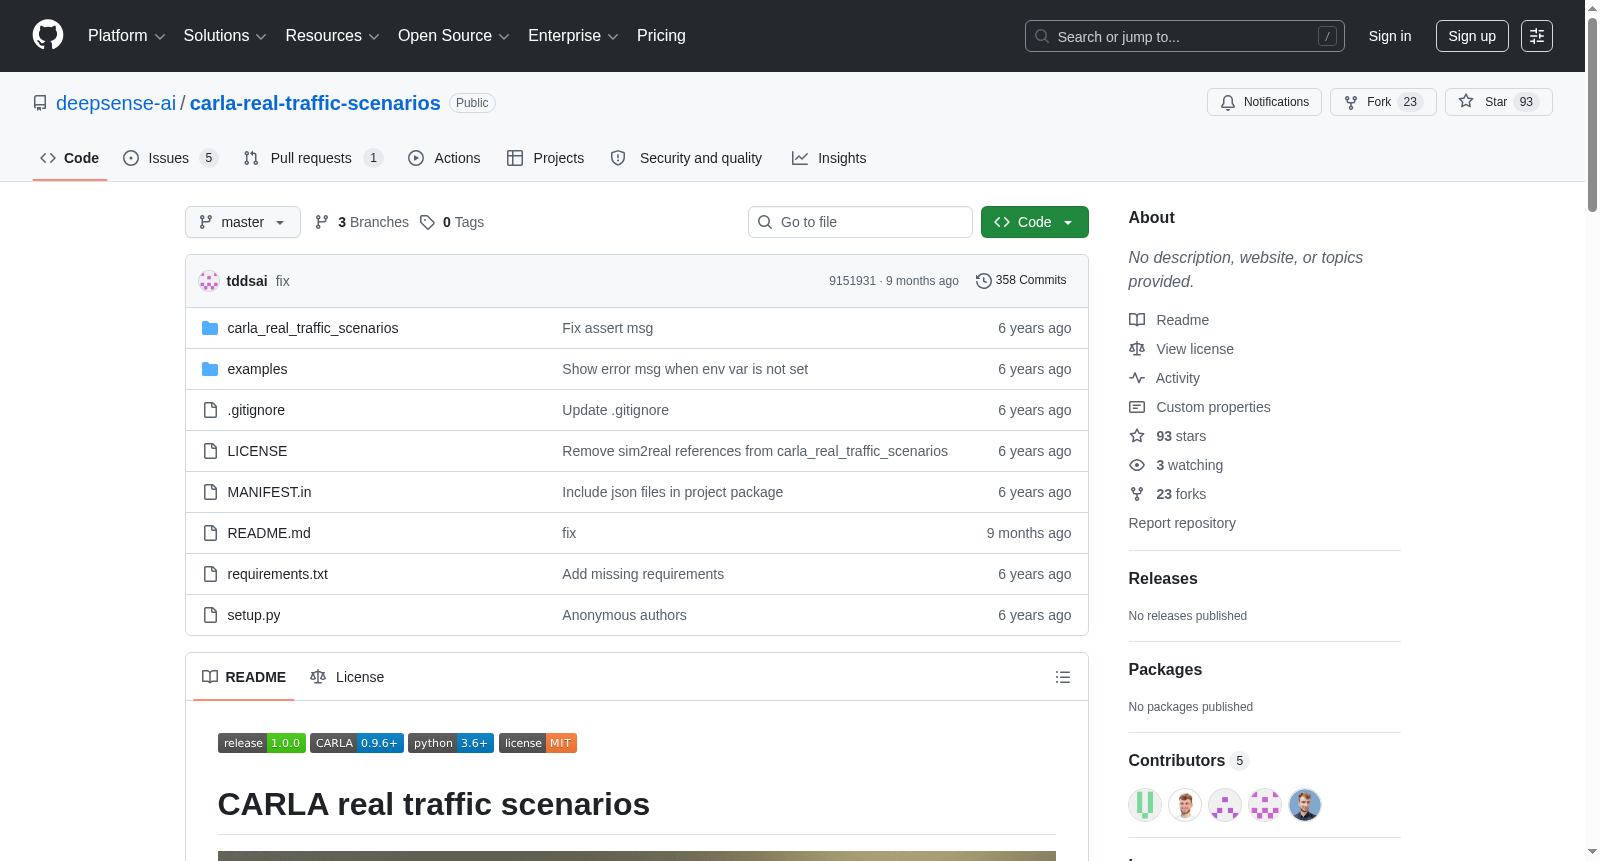Expand the Solutions menu
This screenshot has width=1600, height=861.
(225, 36)
